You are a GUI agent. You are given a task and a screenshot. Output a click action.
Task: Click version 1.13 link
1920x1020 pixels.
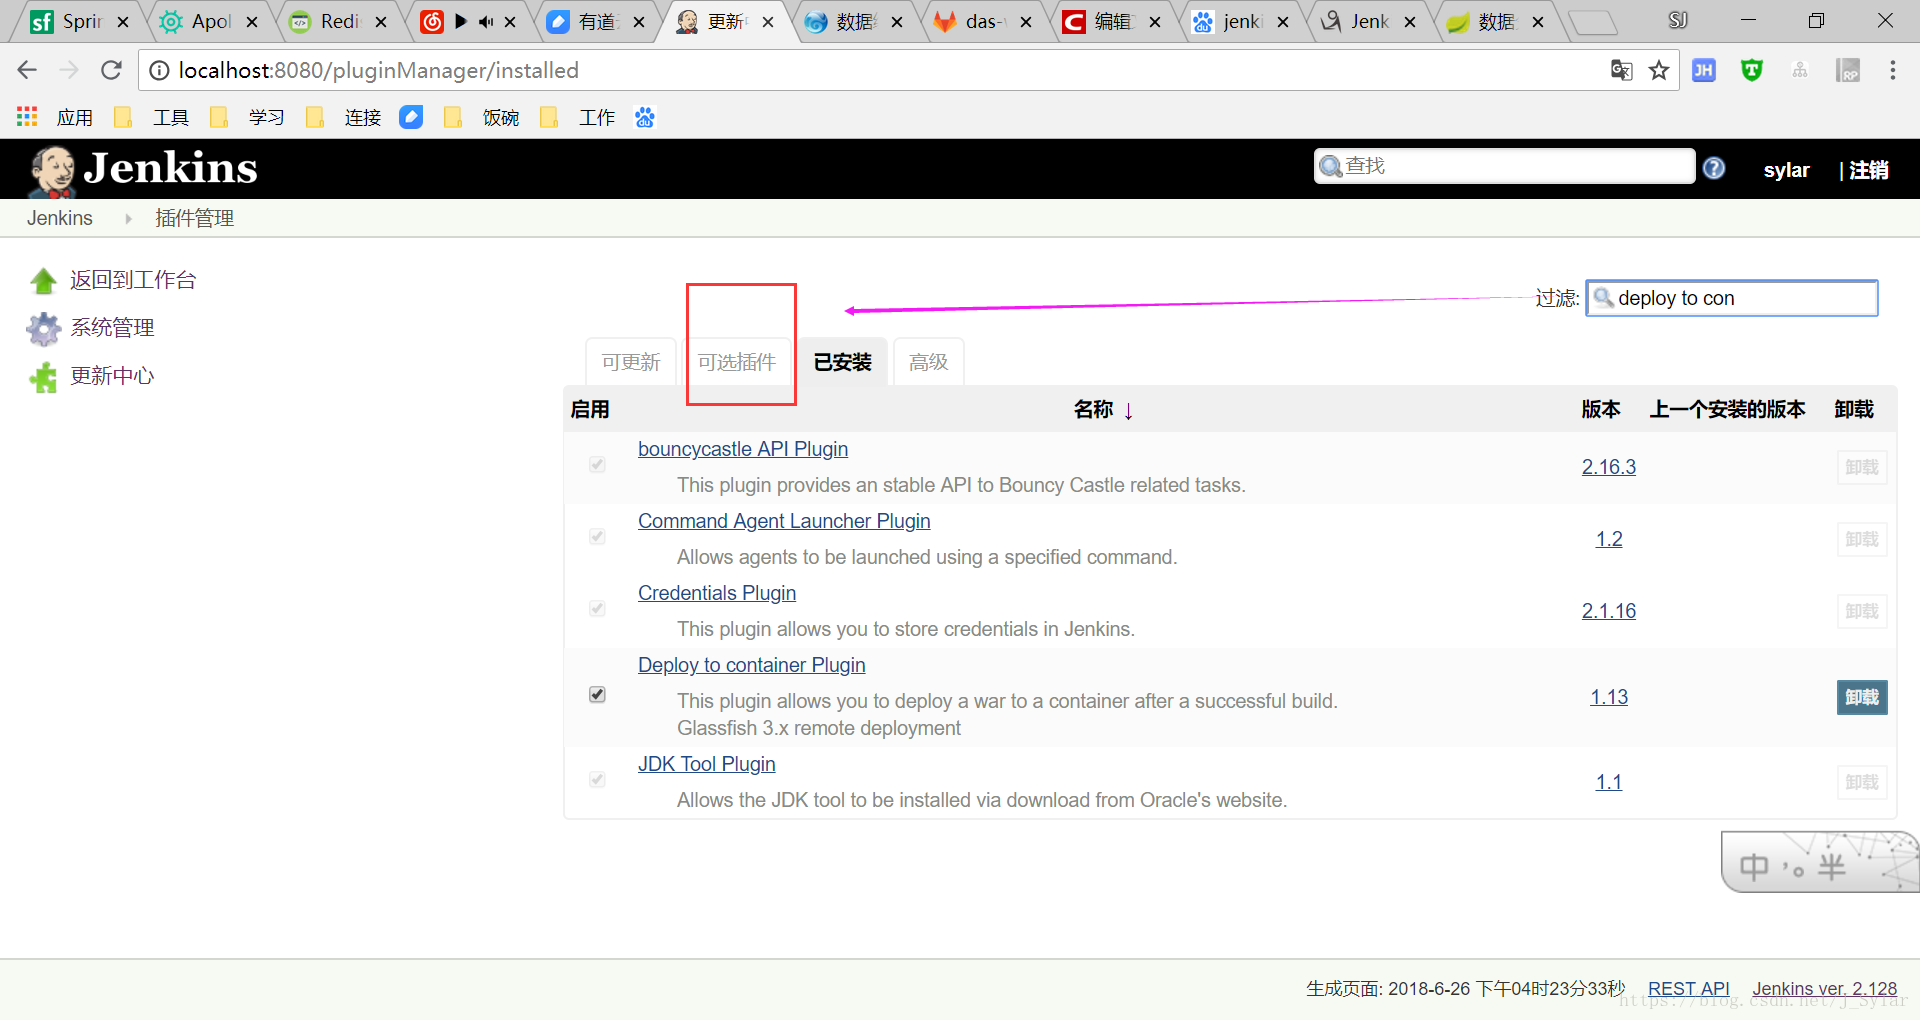click(1609, 697)
